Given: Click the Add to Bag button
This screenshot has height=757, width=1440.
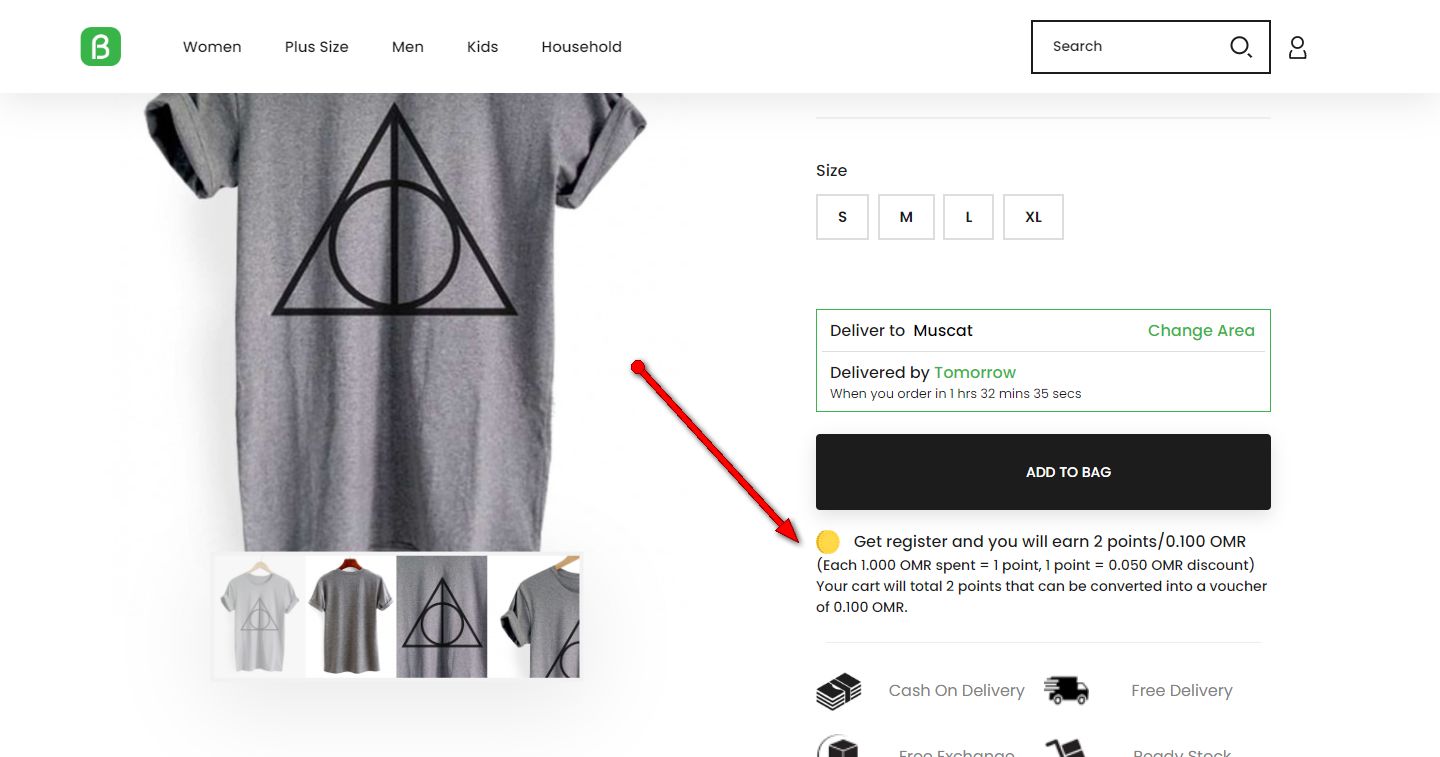Looking at the screenshot, I should (x=1043, y=472).
